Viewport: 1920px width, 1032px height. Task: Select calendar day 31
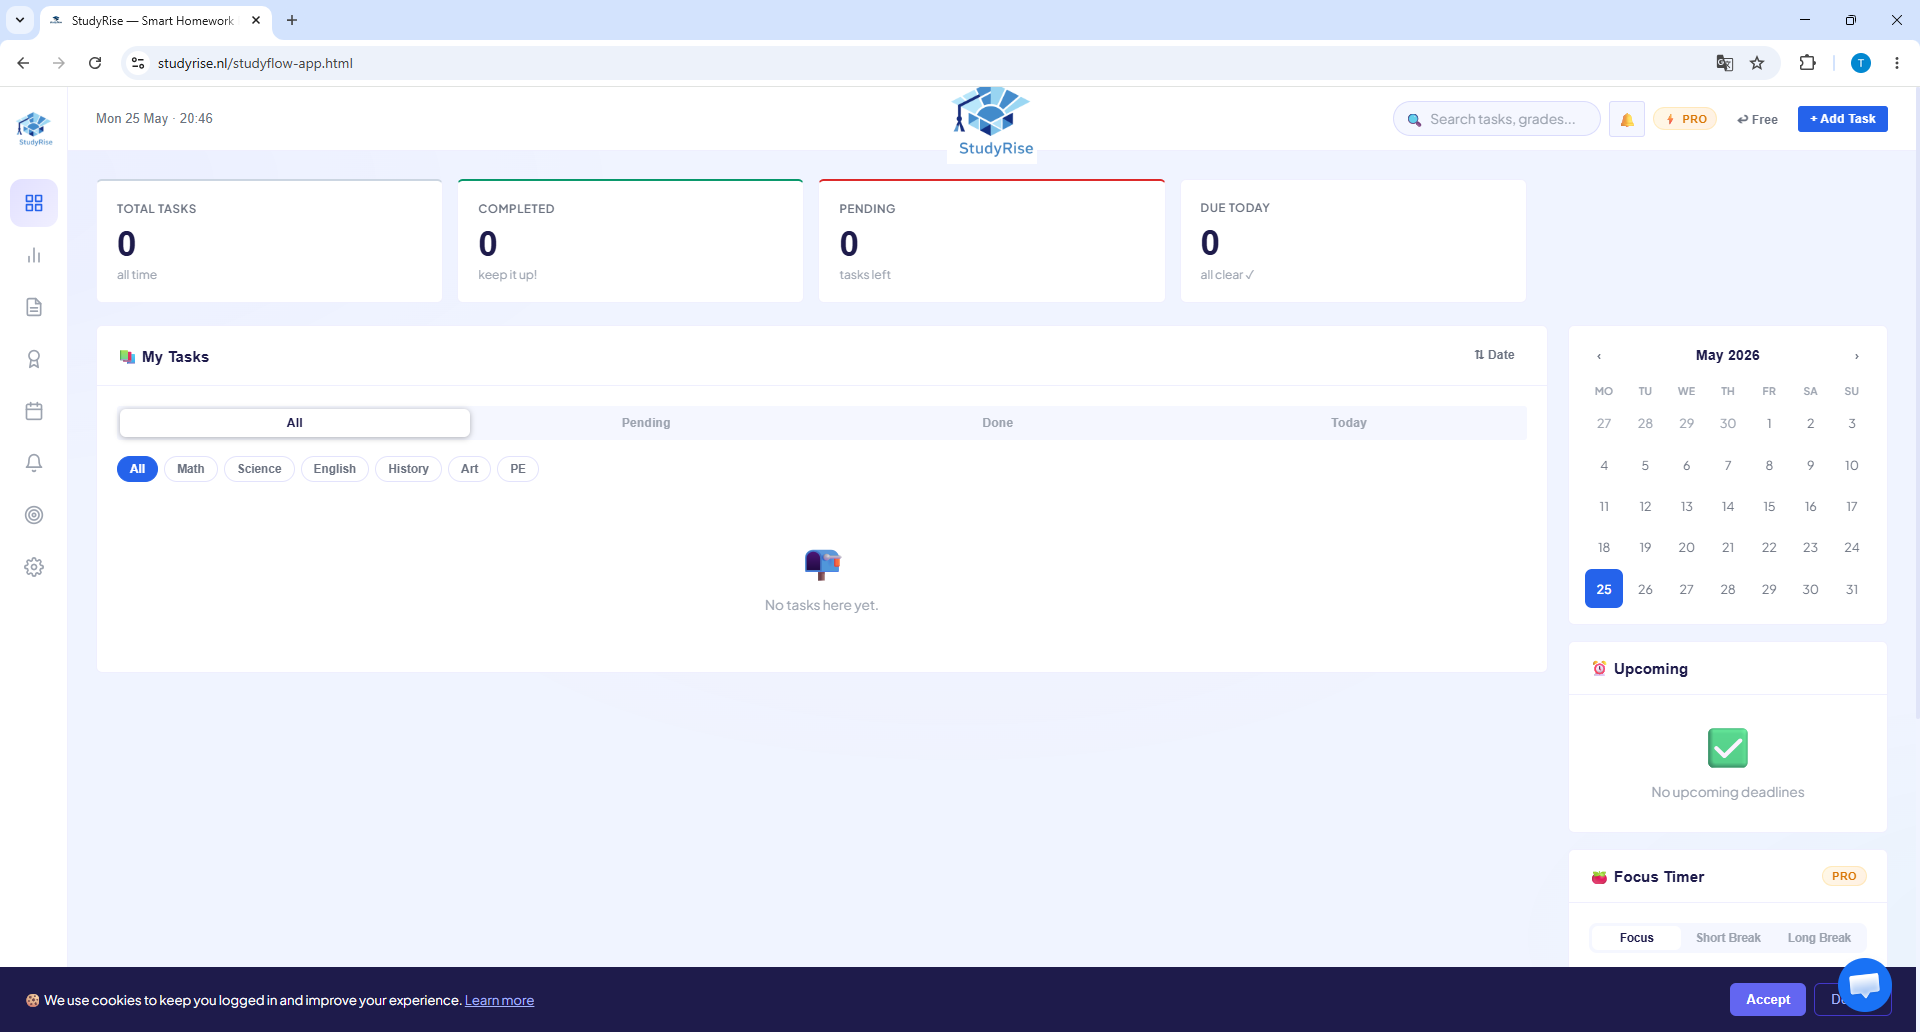tap(1852, 589)
